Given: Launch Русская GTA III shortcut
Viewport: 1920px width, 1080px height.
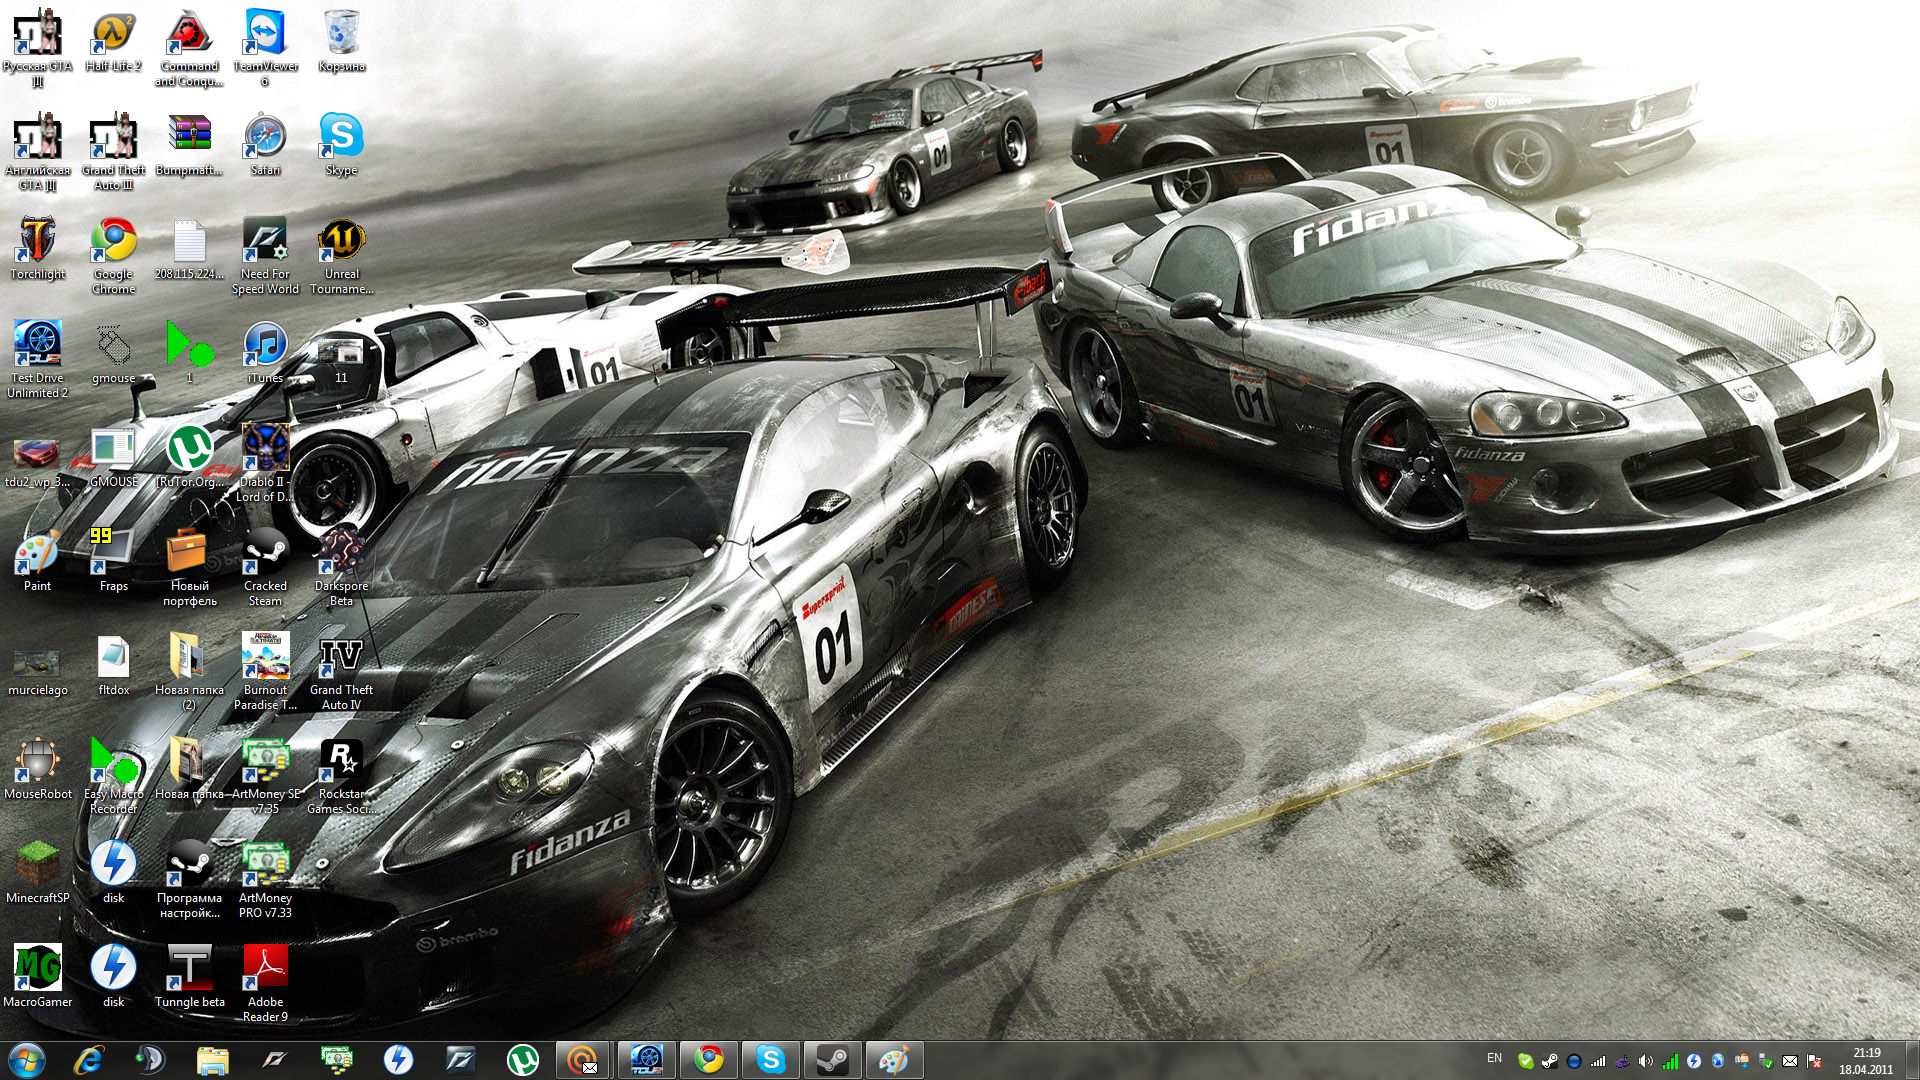Looking at the screenshot, I should (37, 49).
